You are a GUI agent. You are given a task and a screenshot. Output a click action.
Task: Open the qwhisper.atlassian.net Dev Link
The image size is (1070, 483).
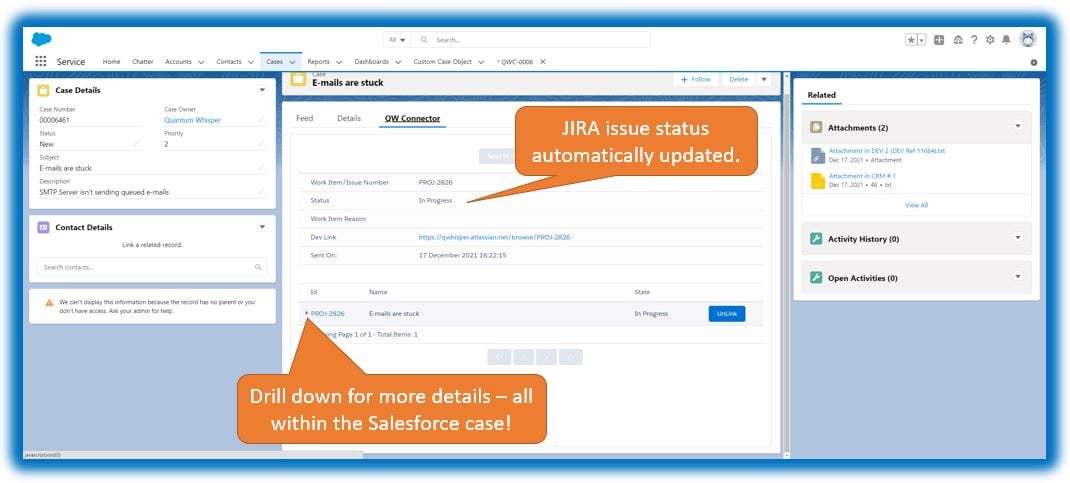click(494, 237)
